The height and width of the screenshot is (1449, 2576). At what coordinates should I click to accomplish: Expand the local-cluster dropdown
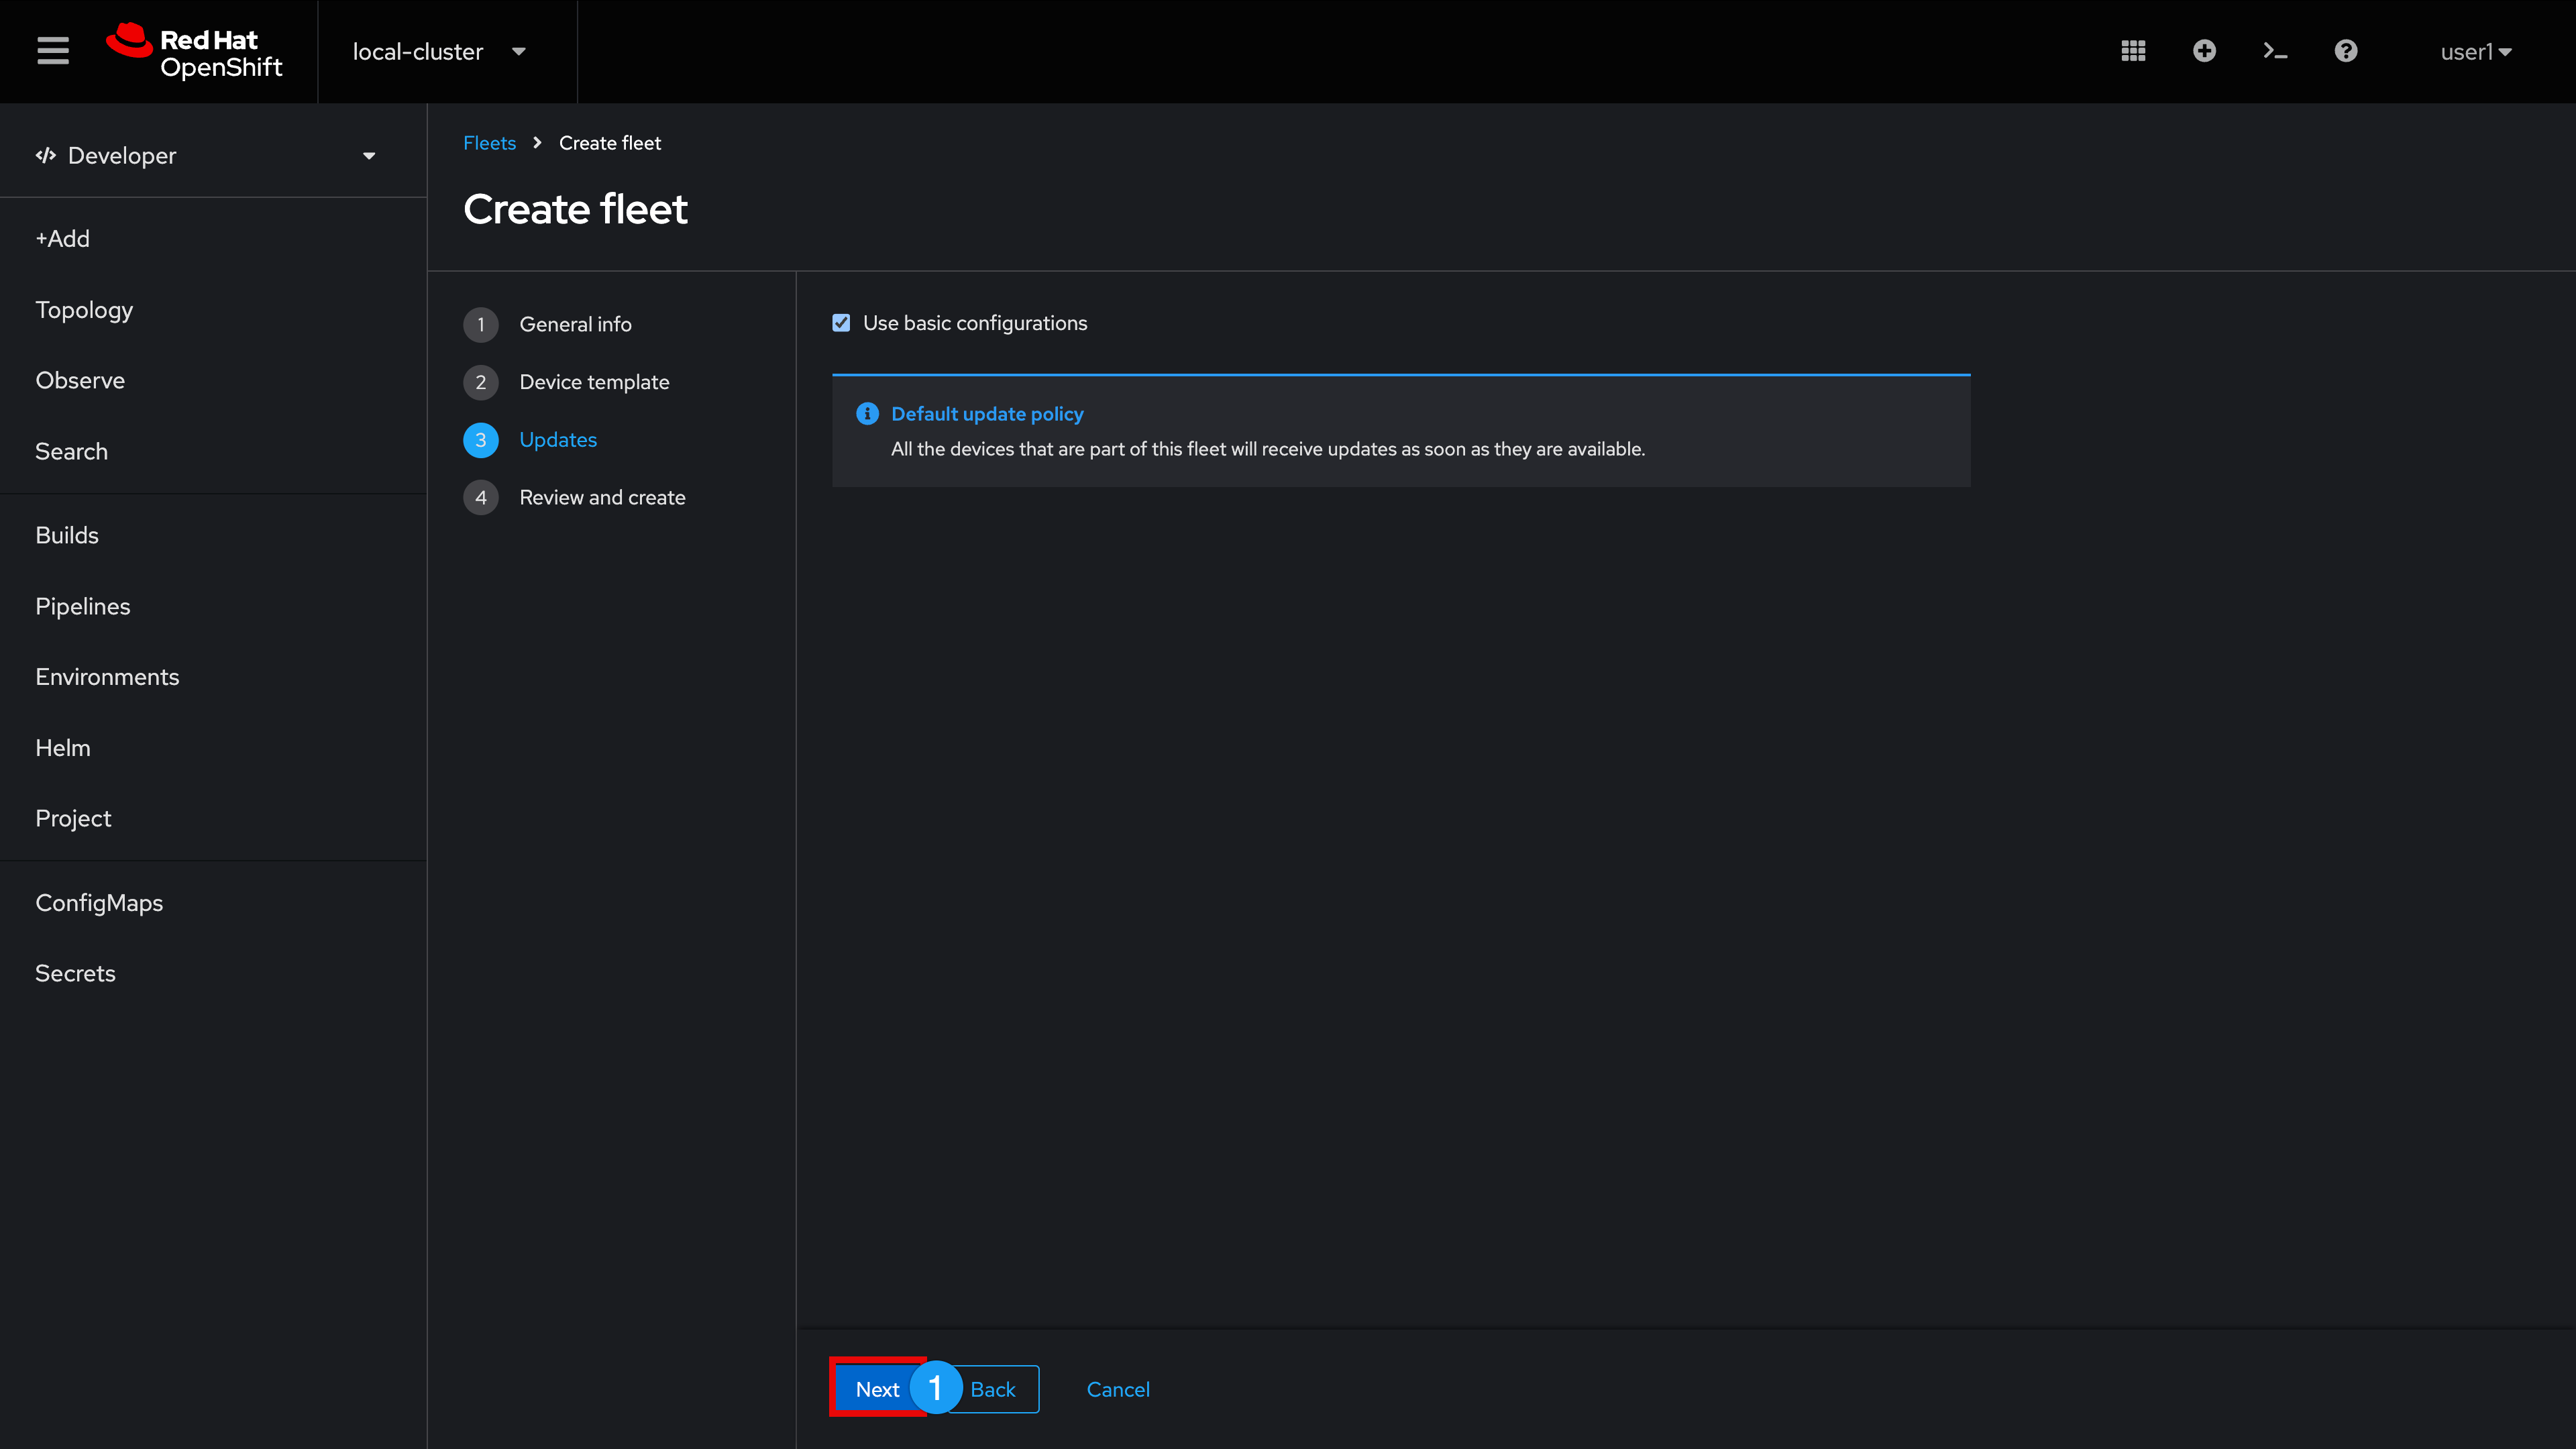(439, 51)
